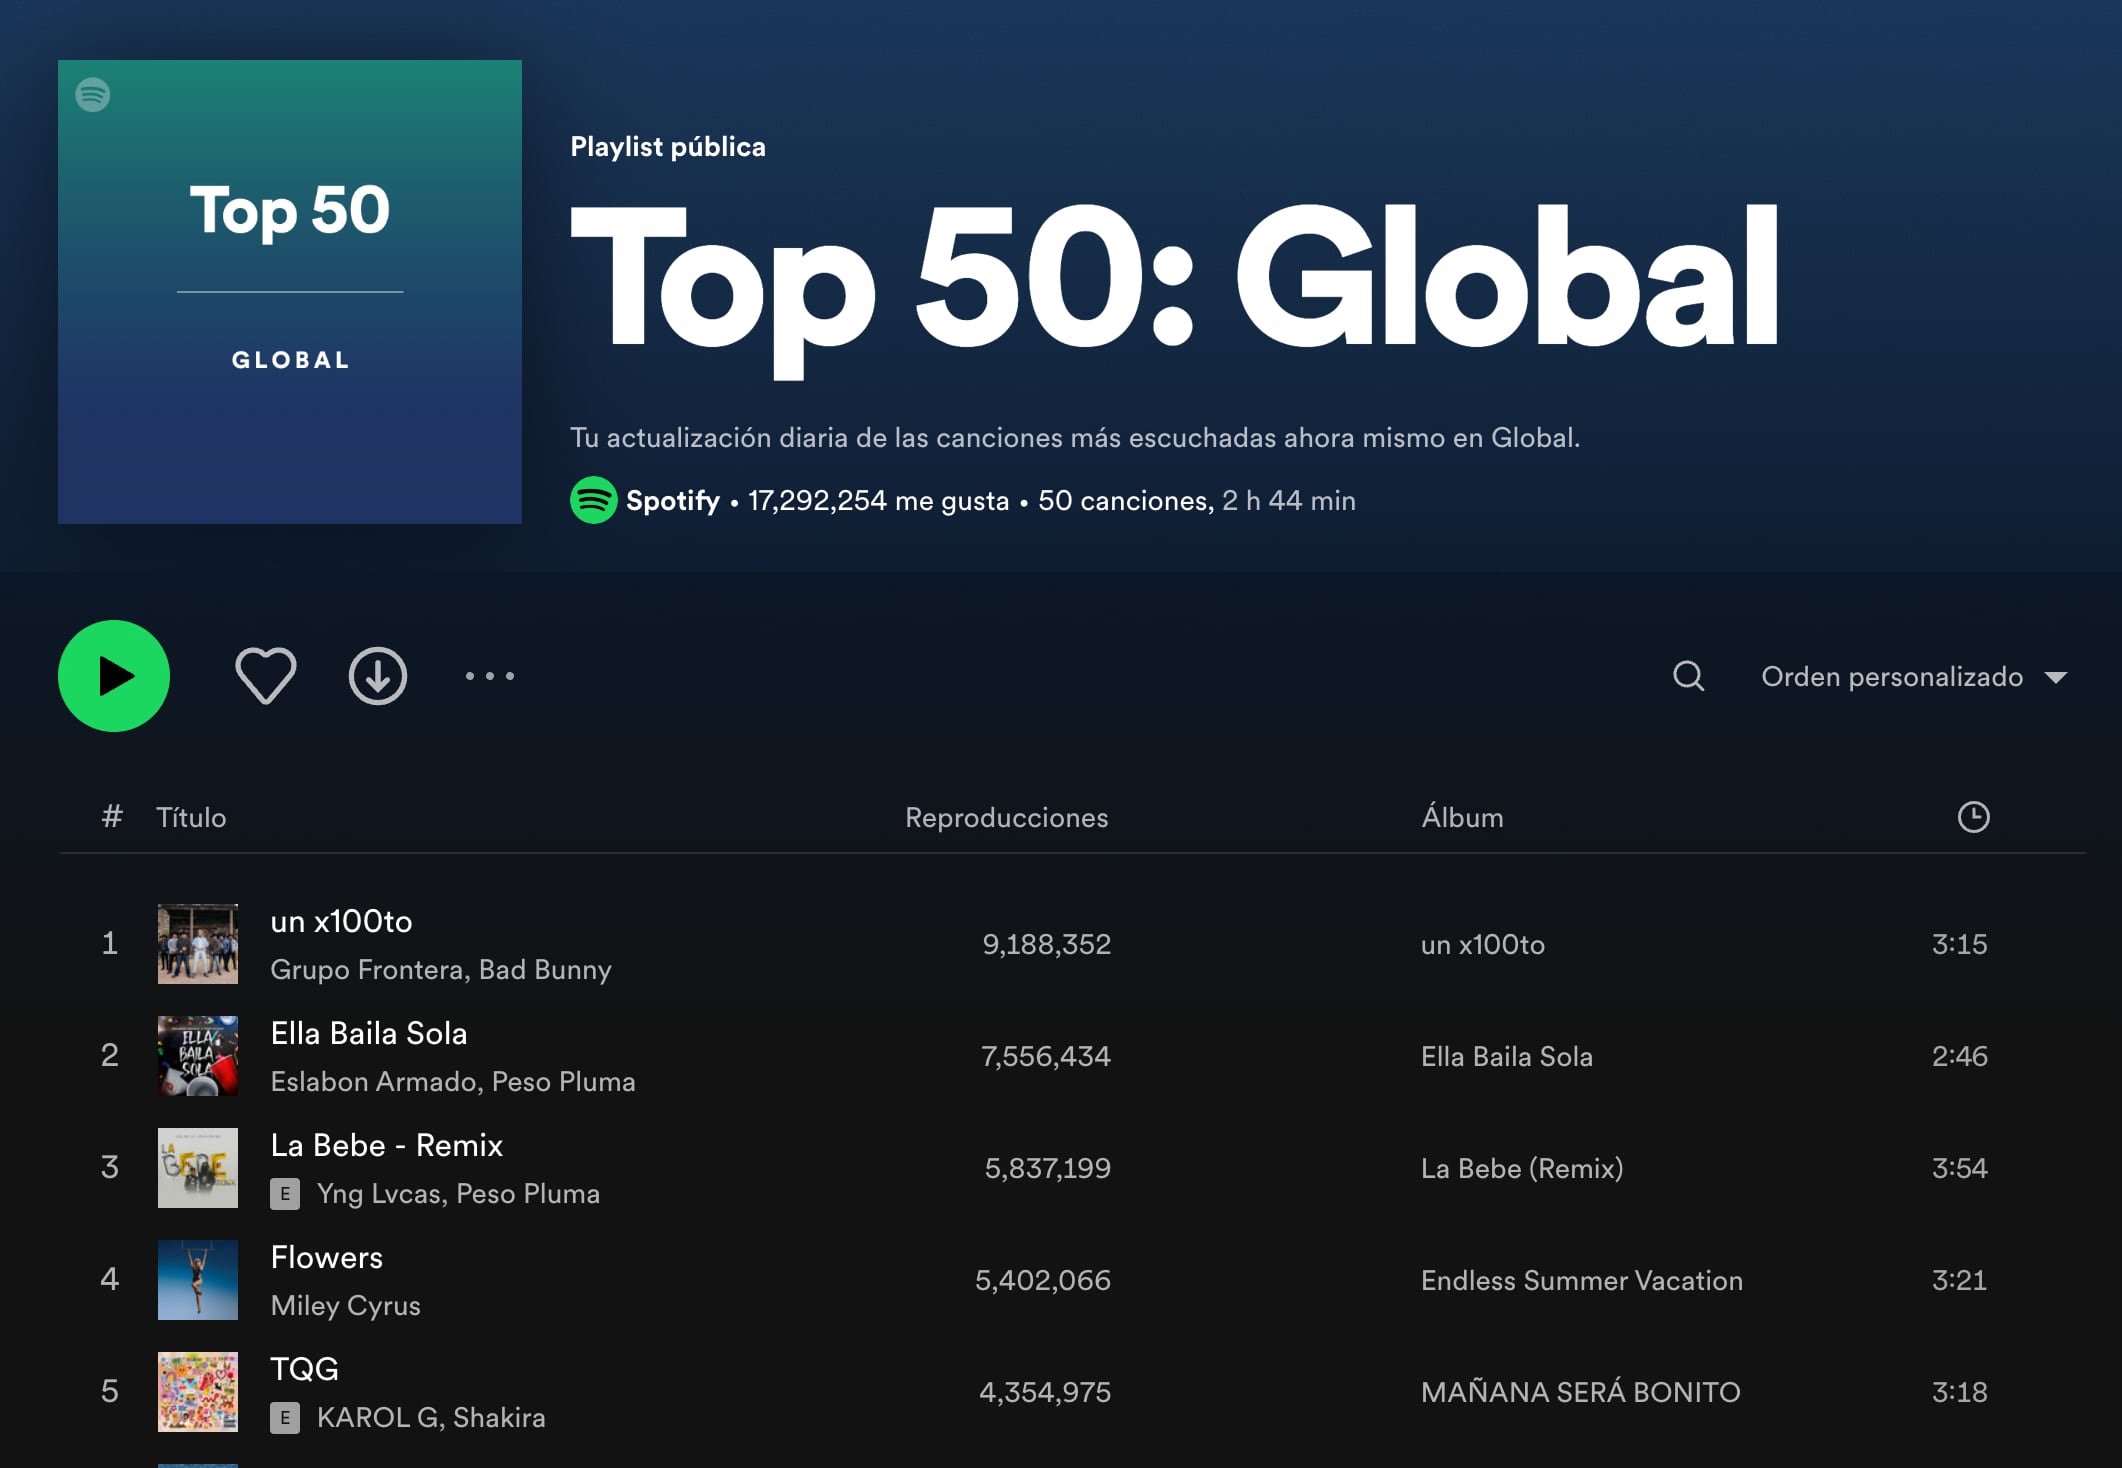Open the three-dots more options menu

click(x=490, y=676)
